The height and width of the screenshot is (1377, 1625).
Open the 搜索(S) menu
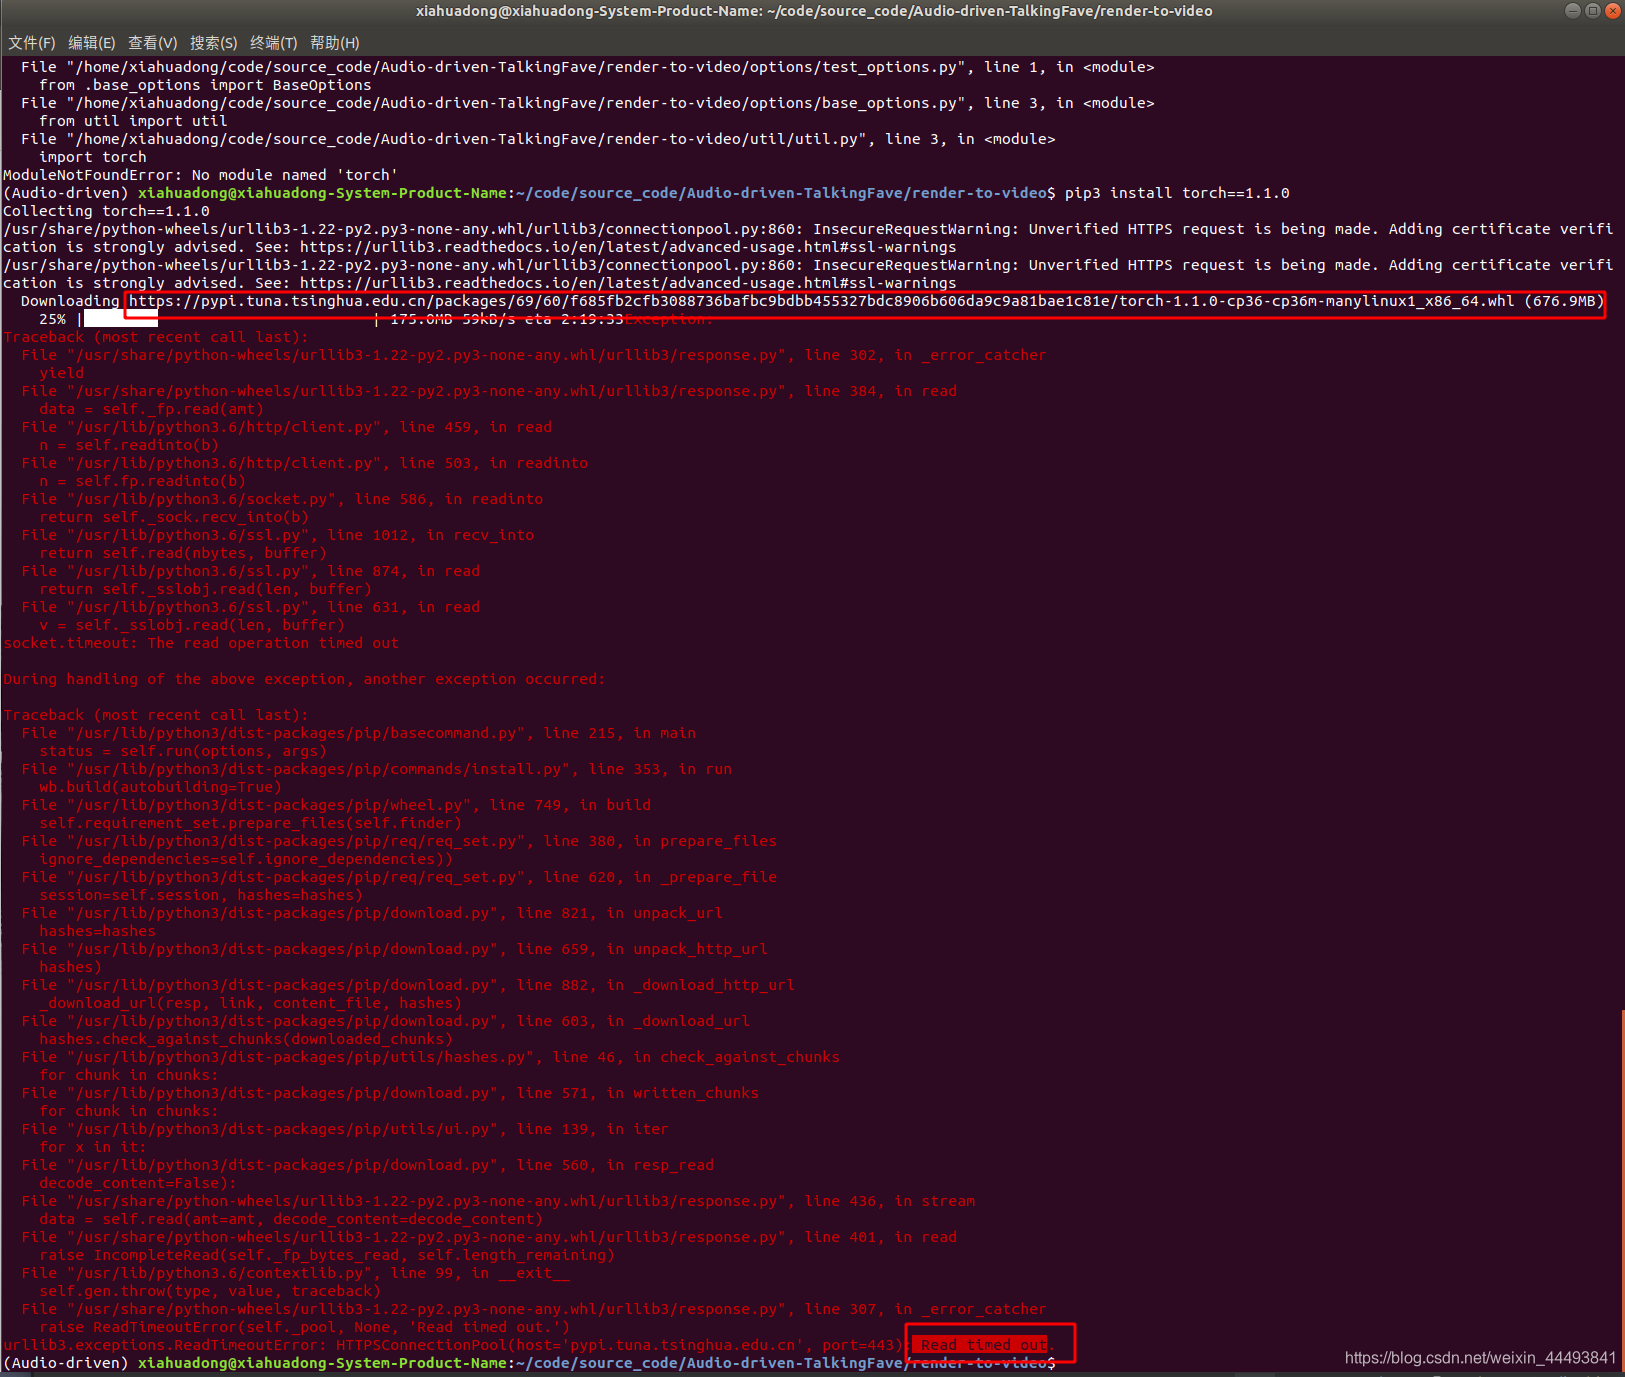[213, 43]
